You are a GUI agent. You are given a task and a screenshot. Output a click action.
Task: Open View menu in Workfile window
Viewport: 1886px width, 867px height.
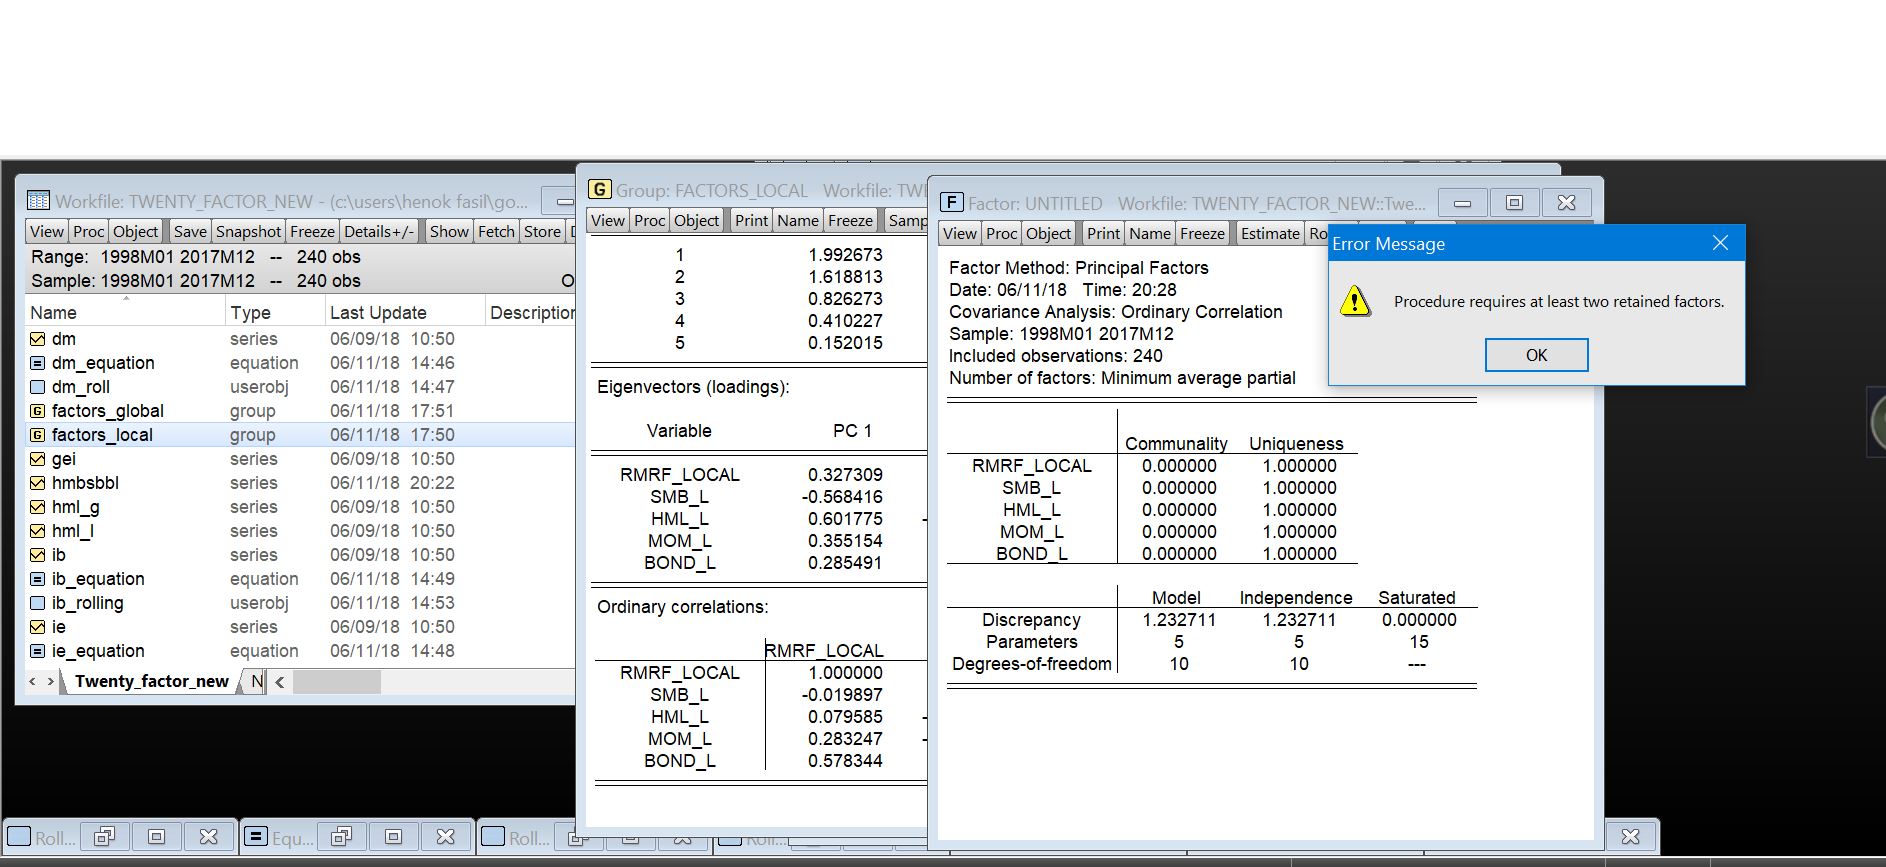coord(47,231)
